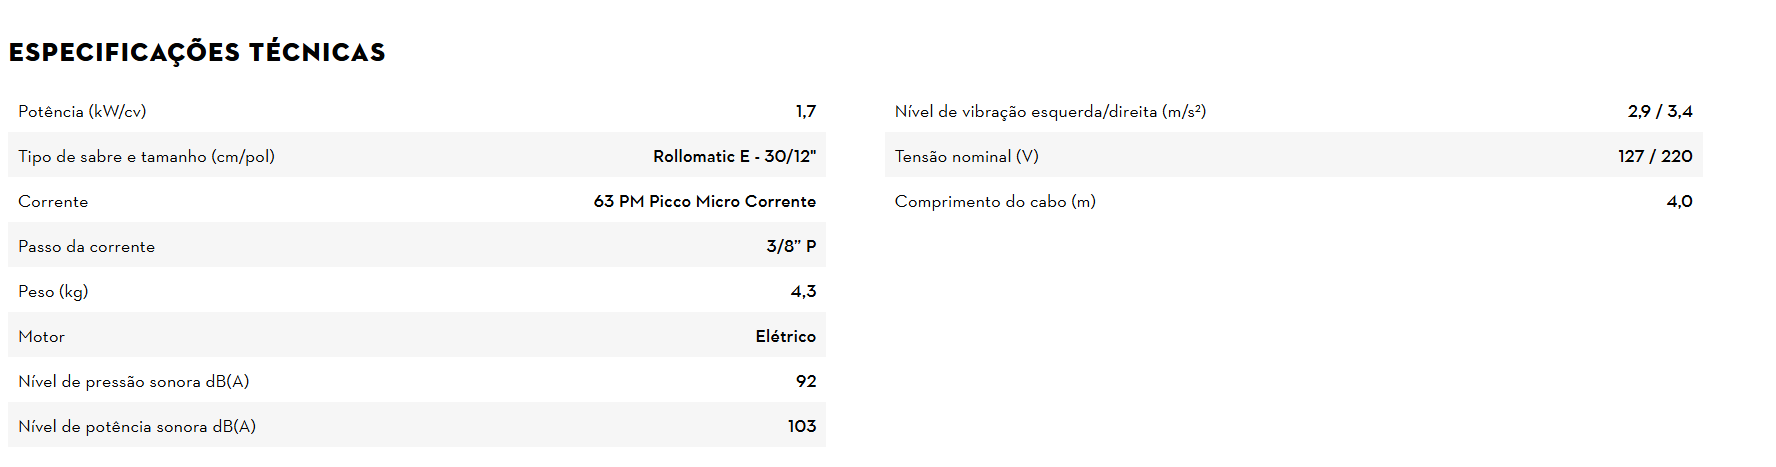Select the 4,3 weight value
The image size is (1776, 467).
tap(803, 291)
